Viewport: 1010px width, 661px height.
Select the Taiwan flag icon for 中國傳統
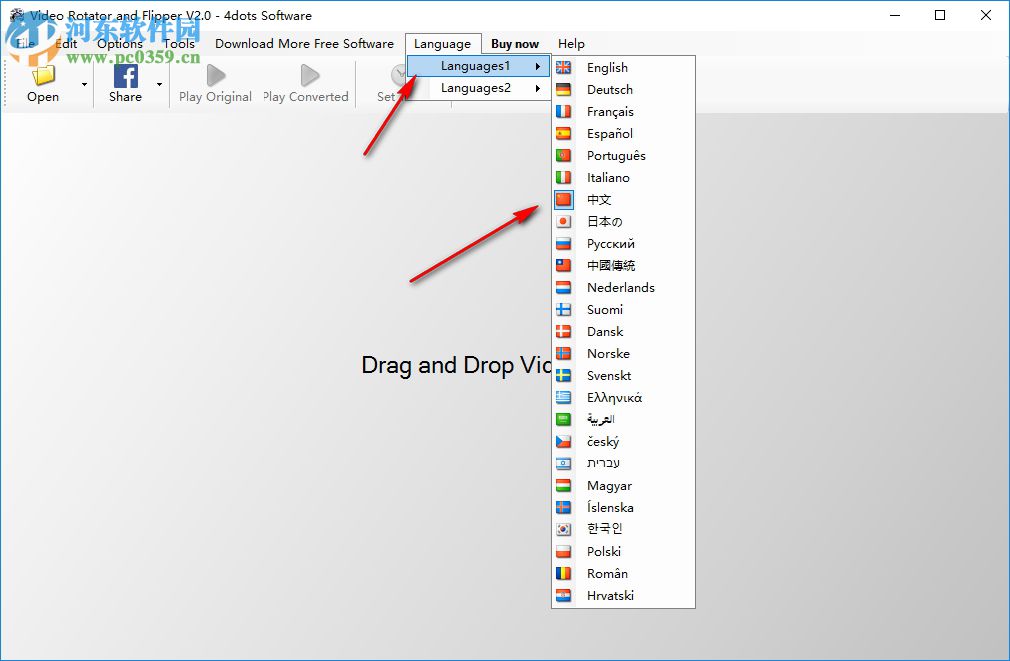click(564, 265)
